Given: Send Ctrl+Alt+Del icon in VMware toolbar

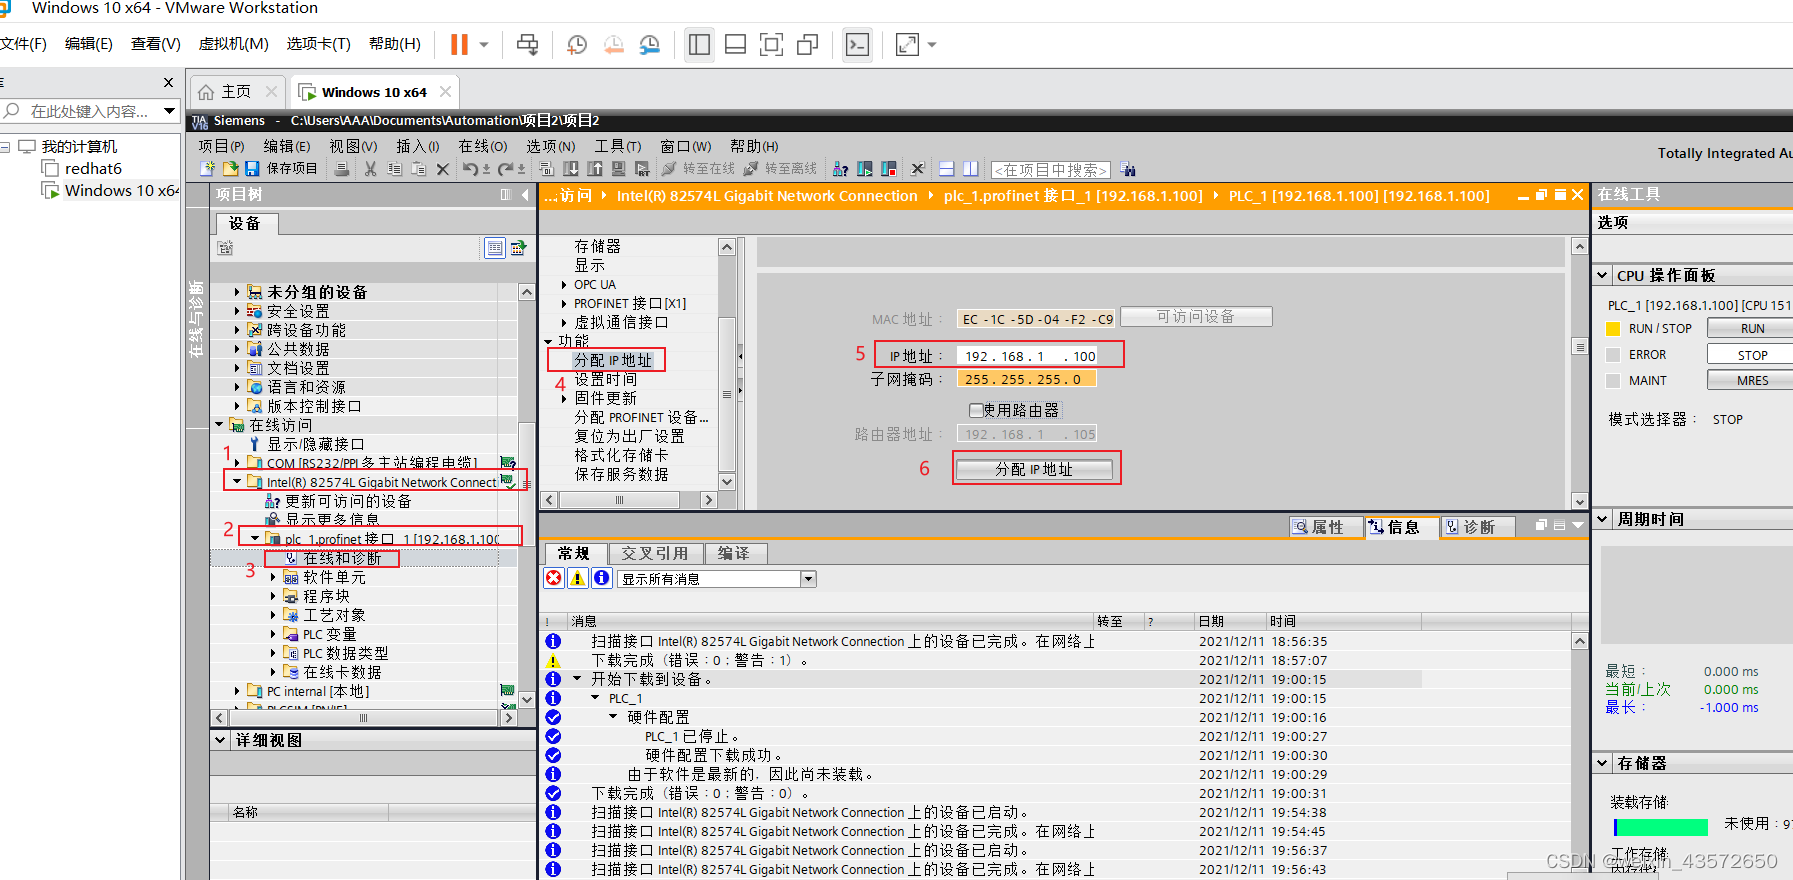Looking at the screenshot, I should pyautogui.click(x=527, y=44).
